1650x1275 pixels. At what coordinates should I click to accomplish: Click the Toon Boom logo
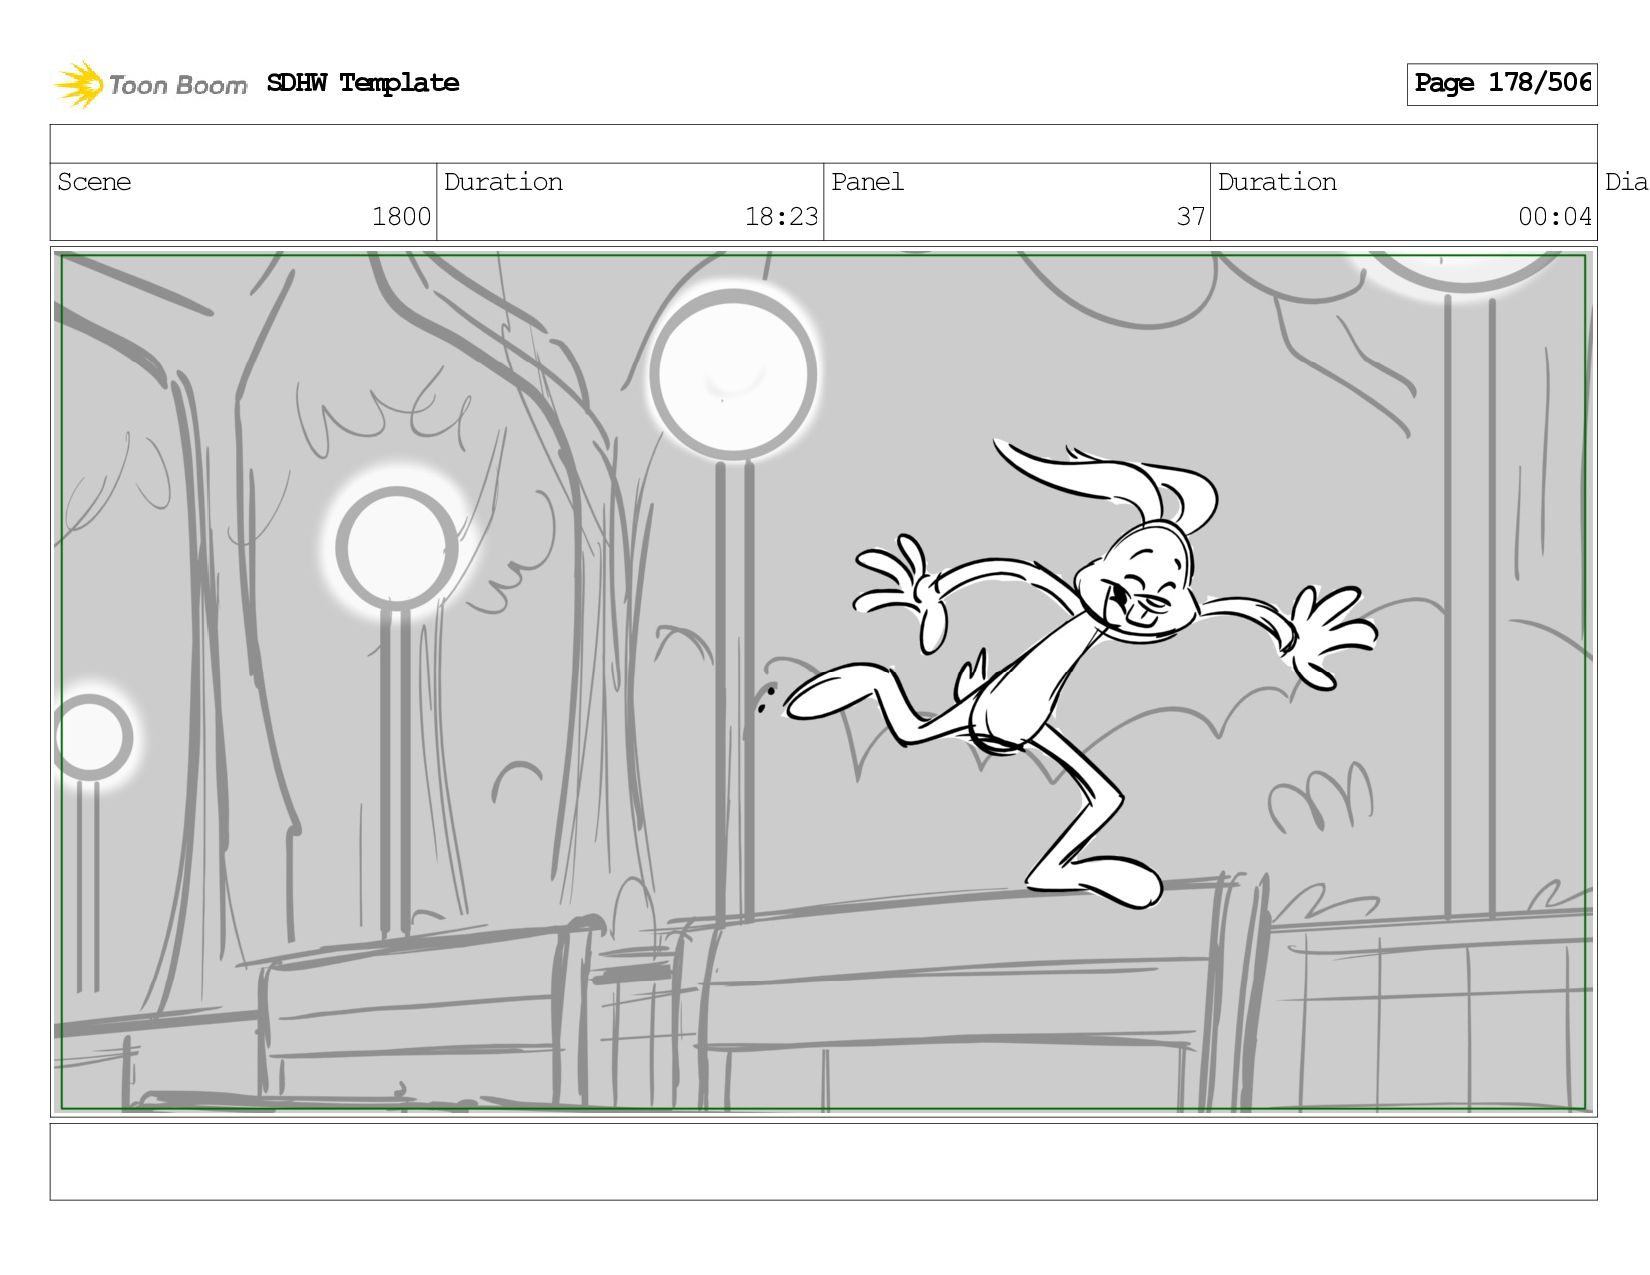(x=151, y=84)
